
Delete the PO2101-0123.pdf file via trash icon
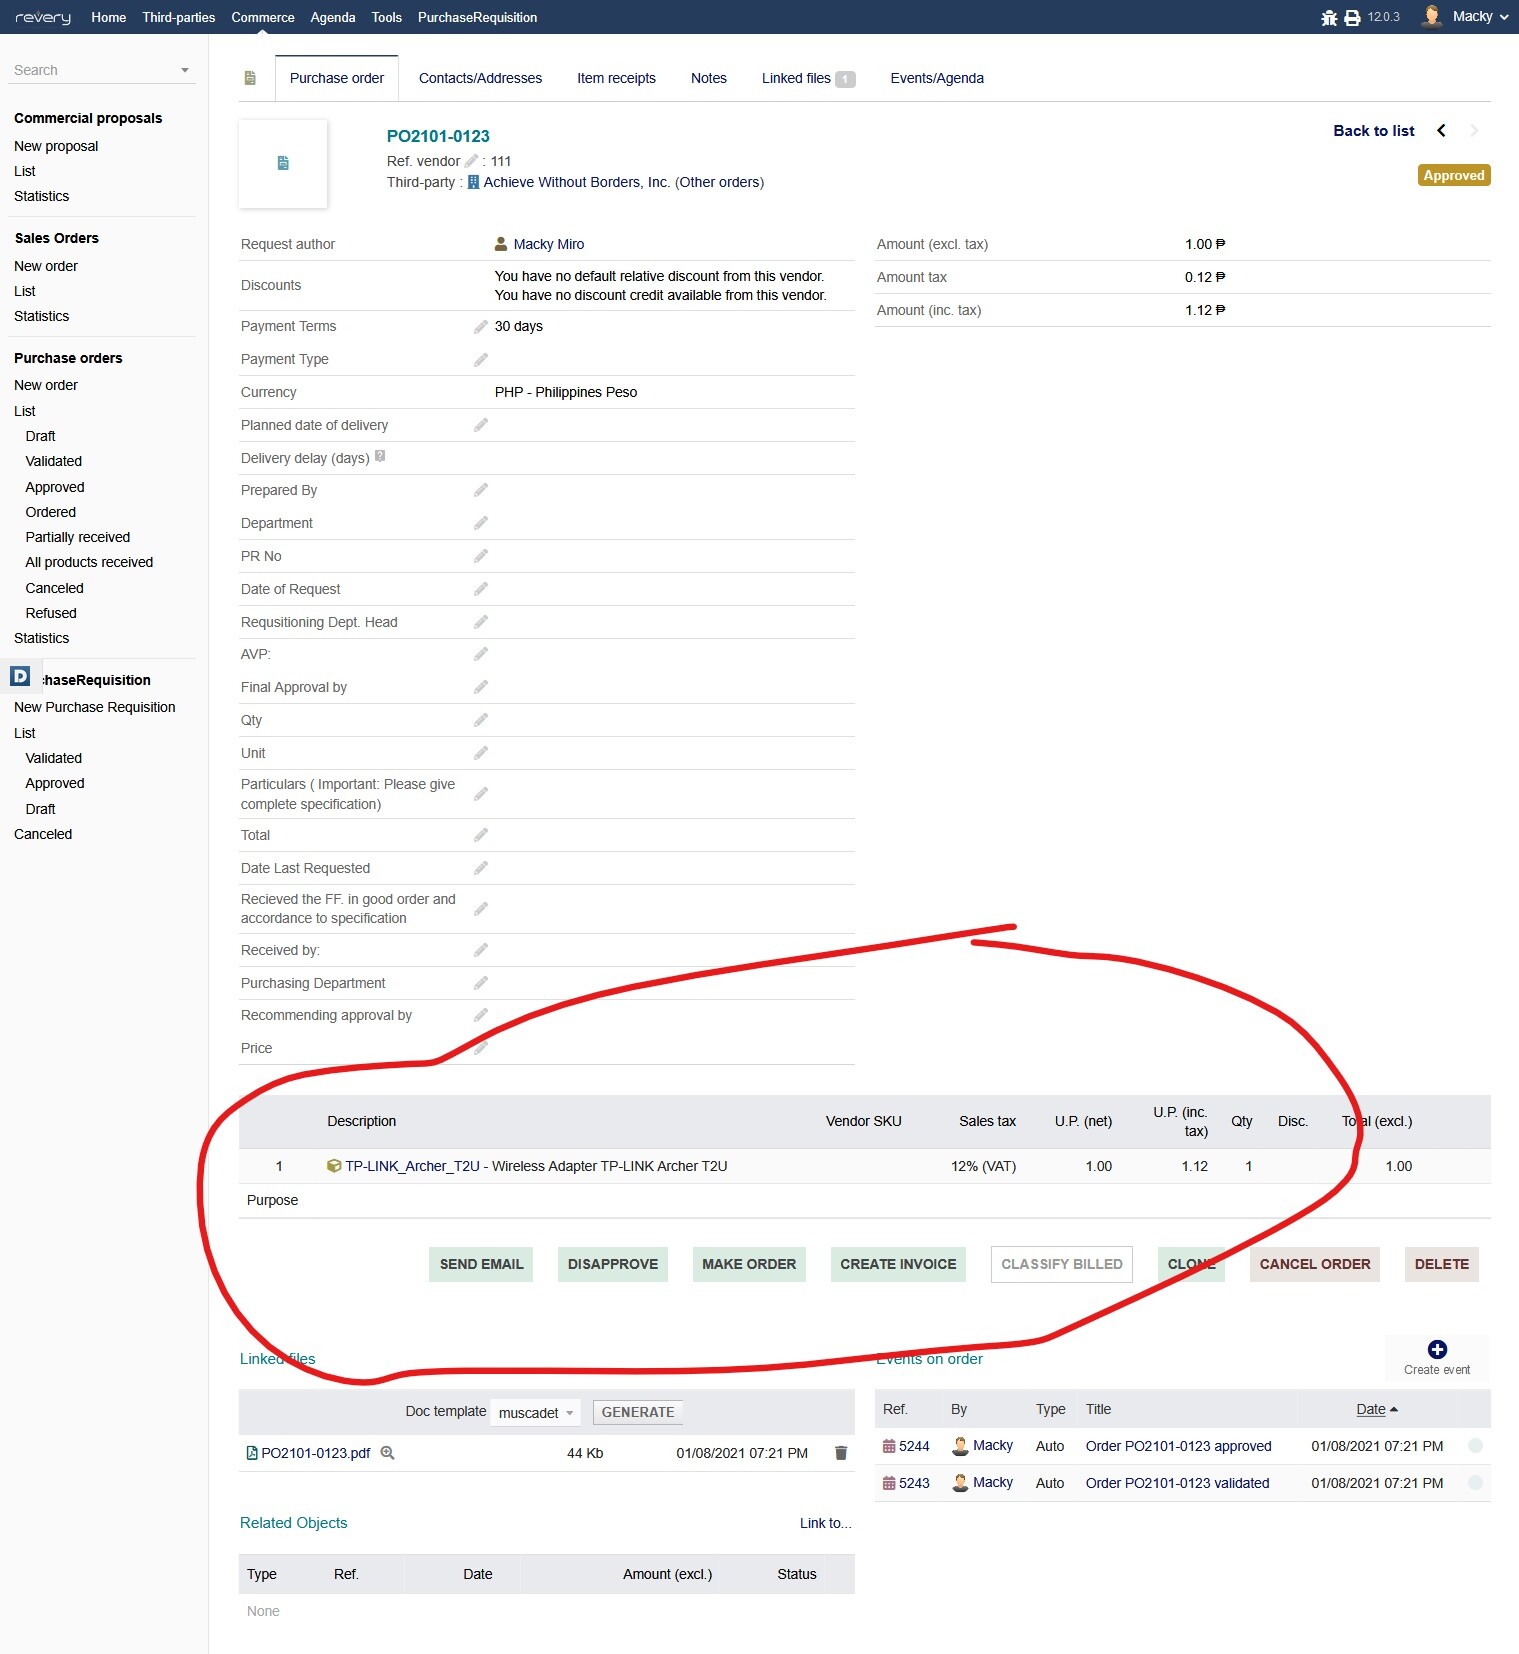[841, 1453]
